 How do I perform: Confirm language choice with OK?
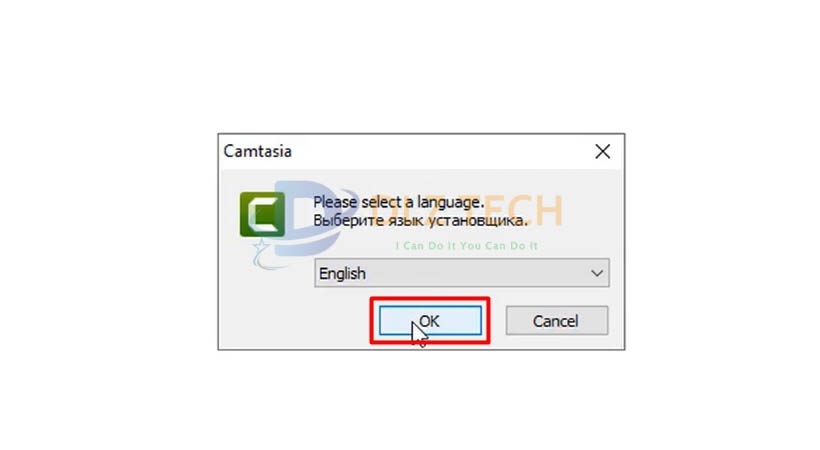coord(430,321)
